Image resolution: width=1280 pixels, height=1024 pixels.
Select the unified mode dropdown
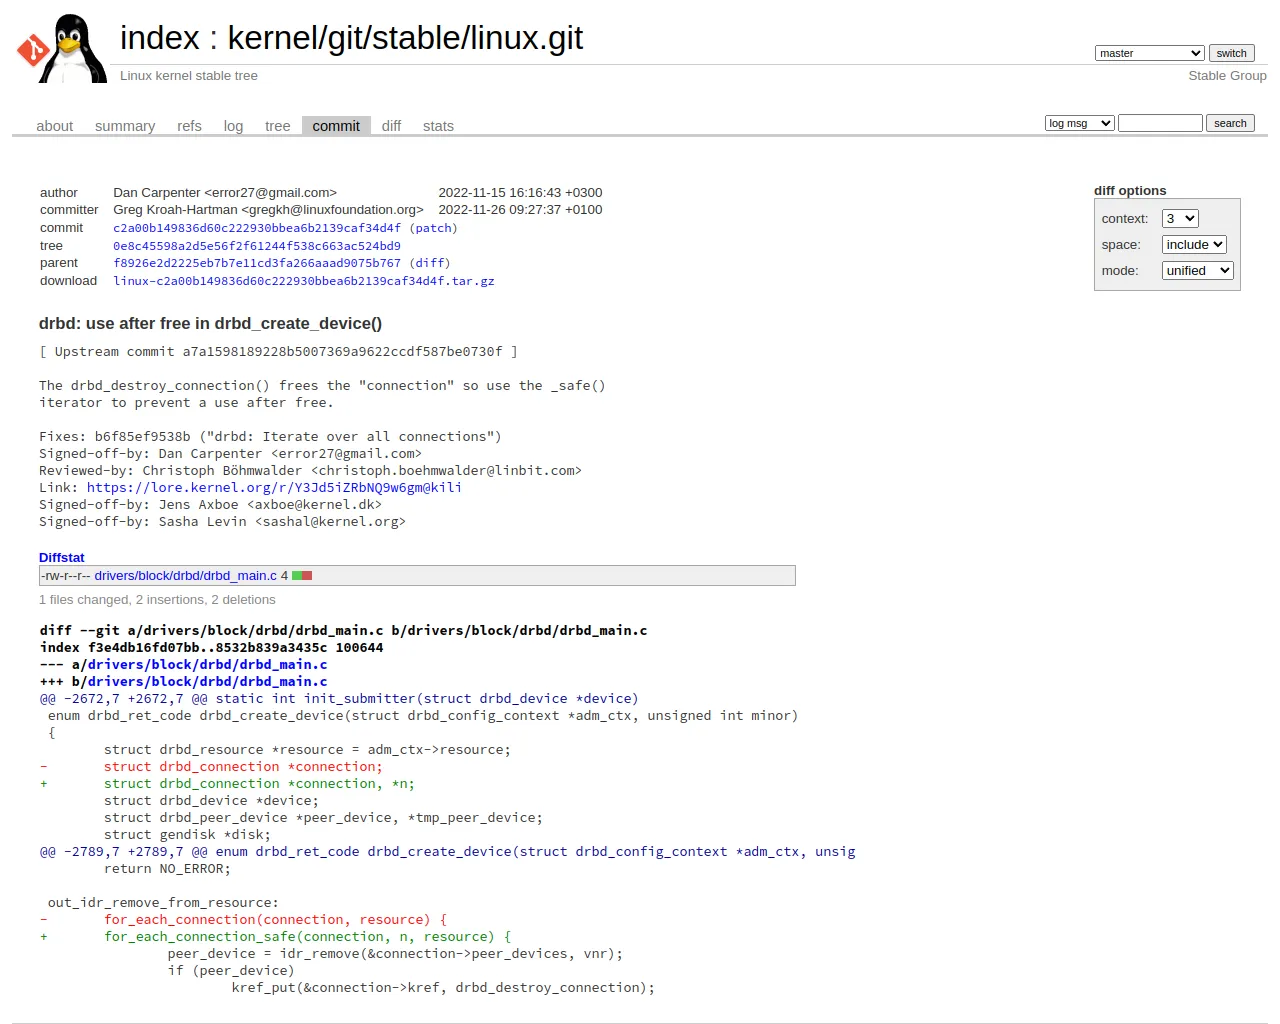coord(1198,270)
